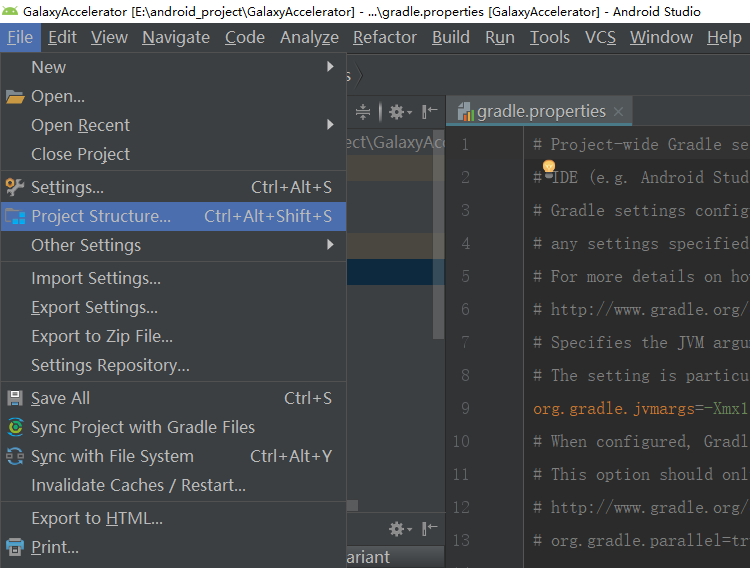Open the Window menu
Image resolution: width=750 pixels, height=568 pixels.
(x=661, y=37)
